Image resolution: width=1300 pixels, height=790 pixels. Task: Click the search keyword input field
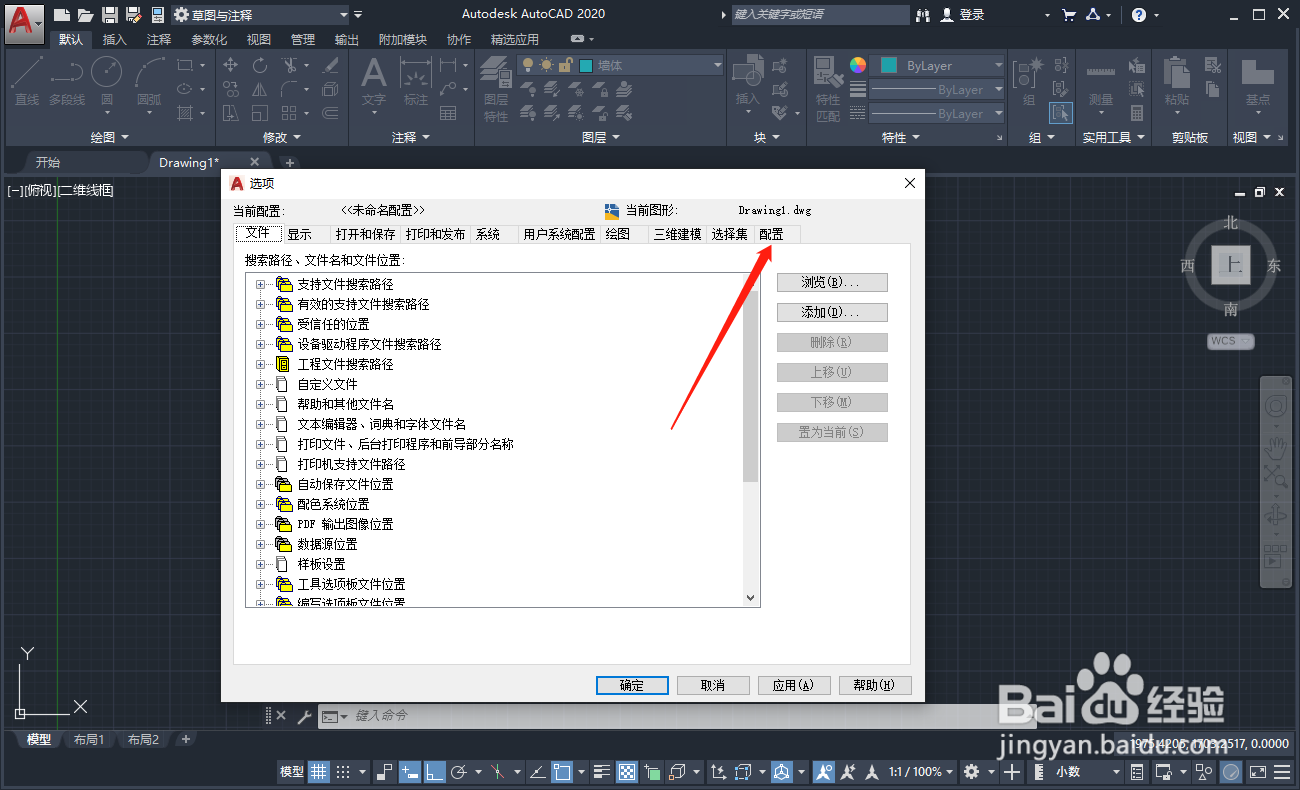pos(820,15)
